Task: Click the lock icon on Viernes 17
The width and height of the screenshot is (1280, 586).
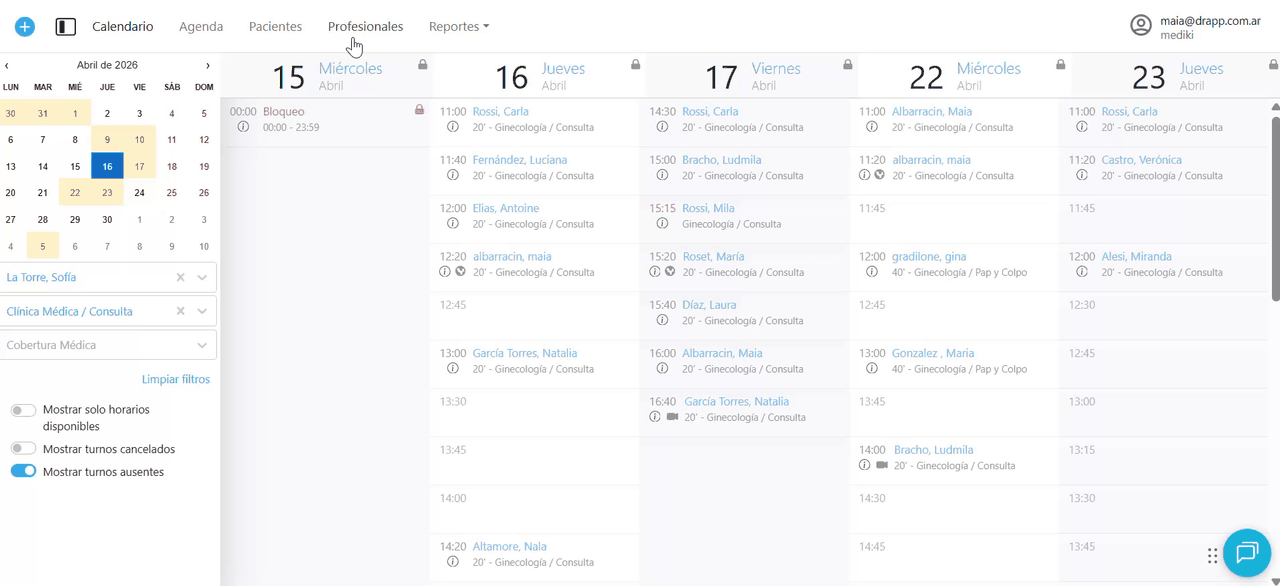Action: point(848,65)
